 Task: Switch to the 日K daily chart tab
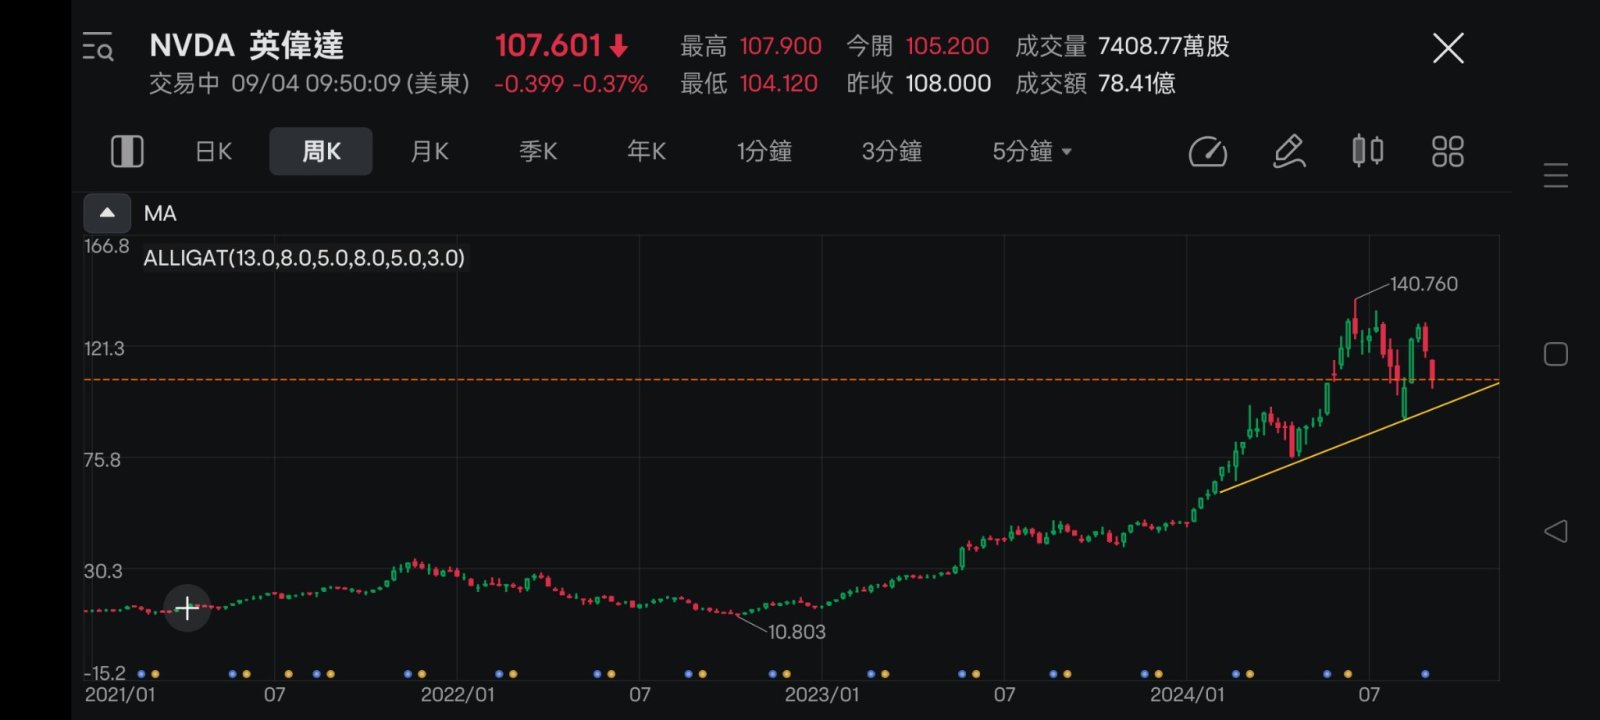click(x=213, y=151)
